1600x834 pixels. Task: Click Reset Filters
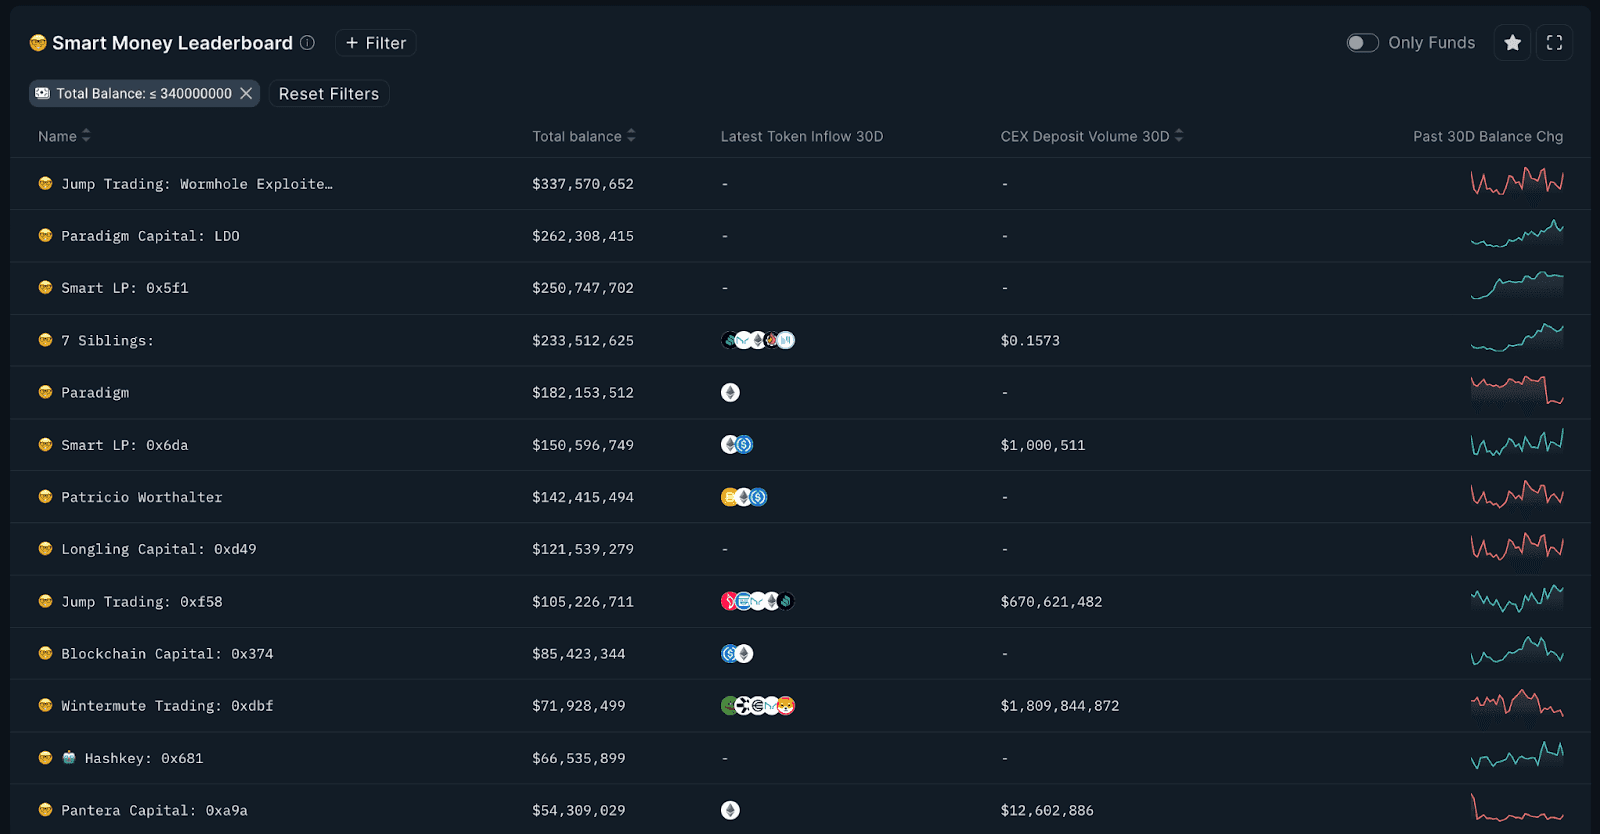point(329,93)
